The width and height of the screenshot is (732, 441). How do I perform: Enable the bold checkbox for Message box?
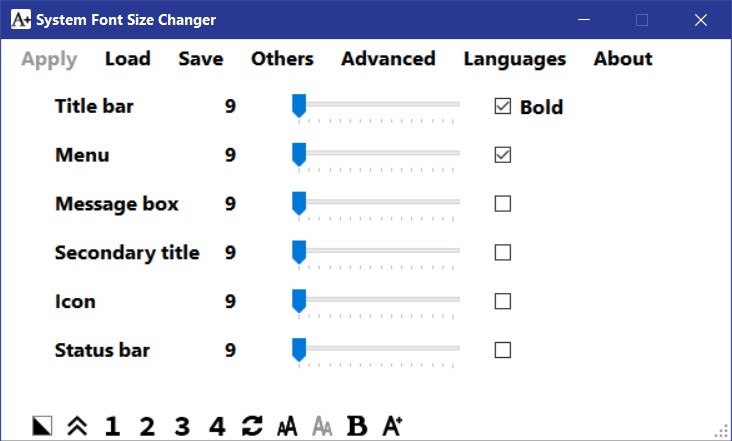click(x=503, y=204)
